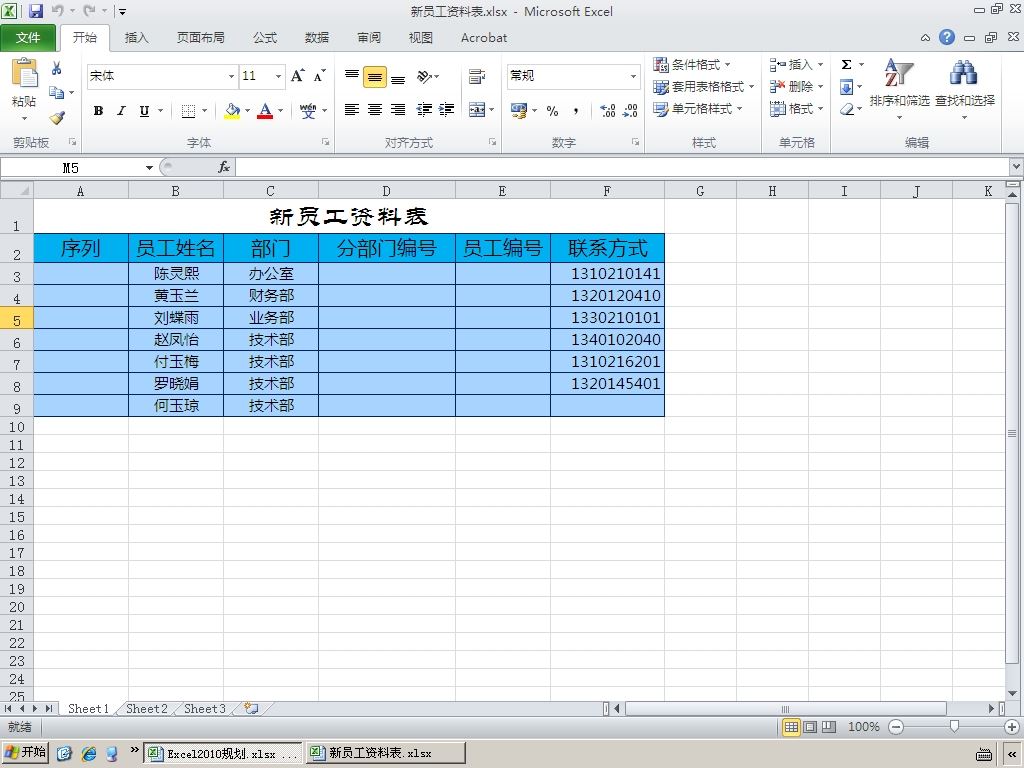Select cell containing 陈灵熙
1024x768 pixels.
coord(176,274)
